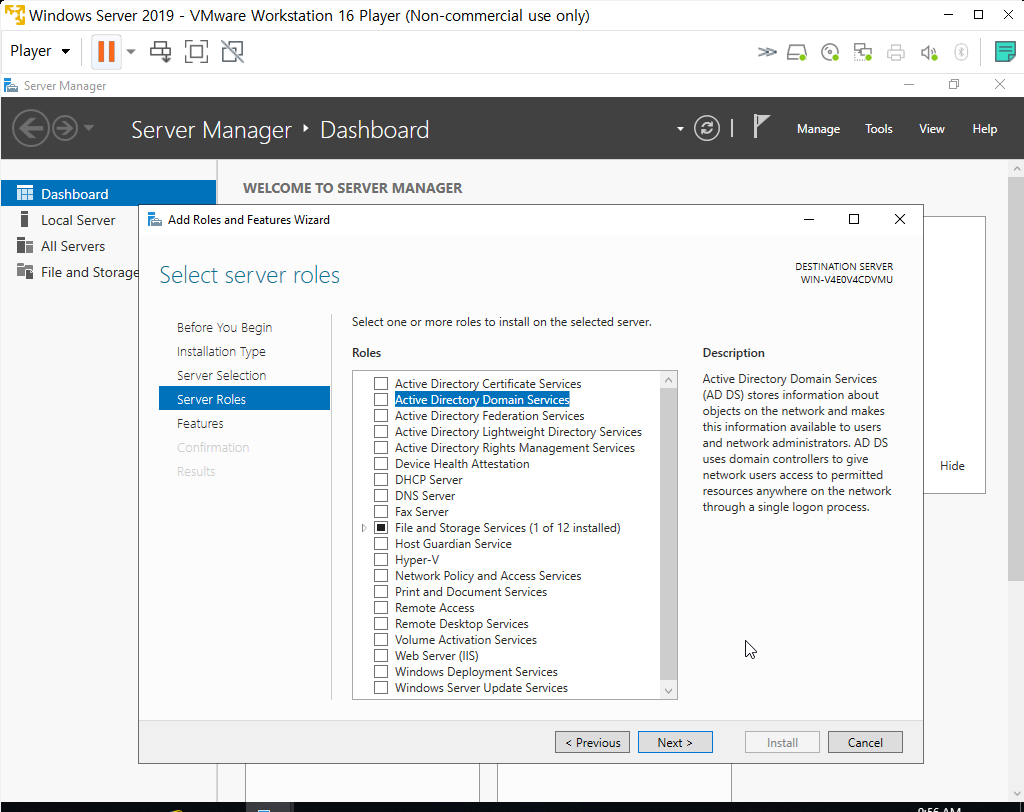The height and width of the screenshot is (812, 1024).
Task: Click the Previous button
Action: tap(592, 742)
